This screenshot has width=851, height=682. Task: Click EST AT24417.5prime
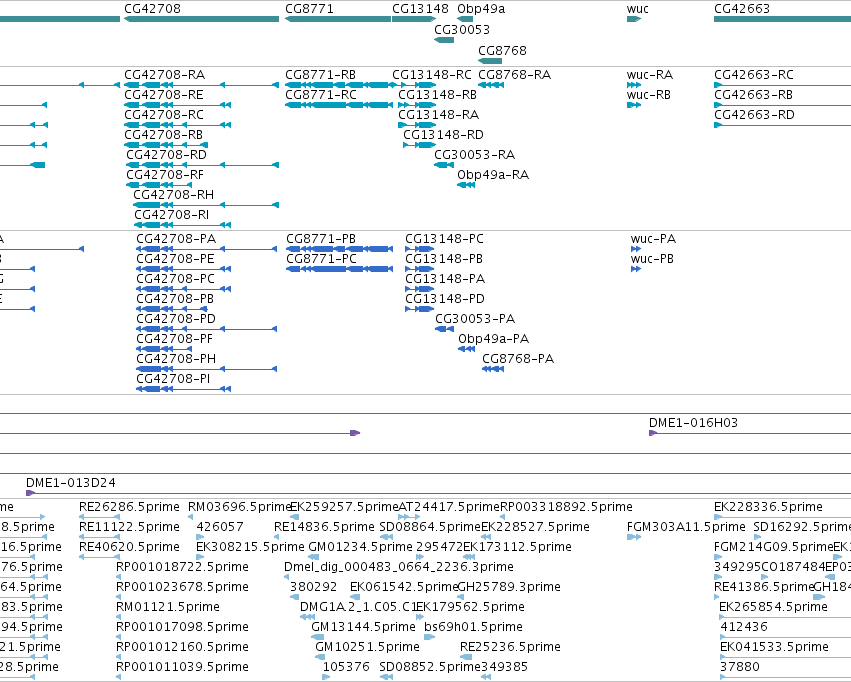click(x=409, y=517)
